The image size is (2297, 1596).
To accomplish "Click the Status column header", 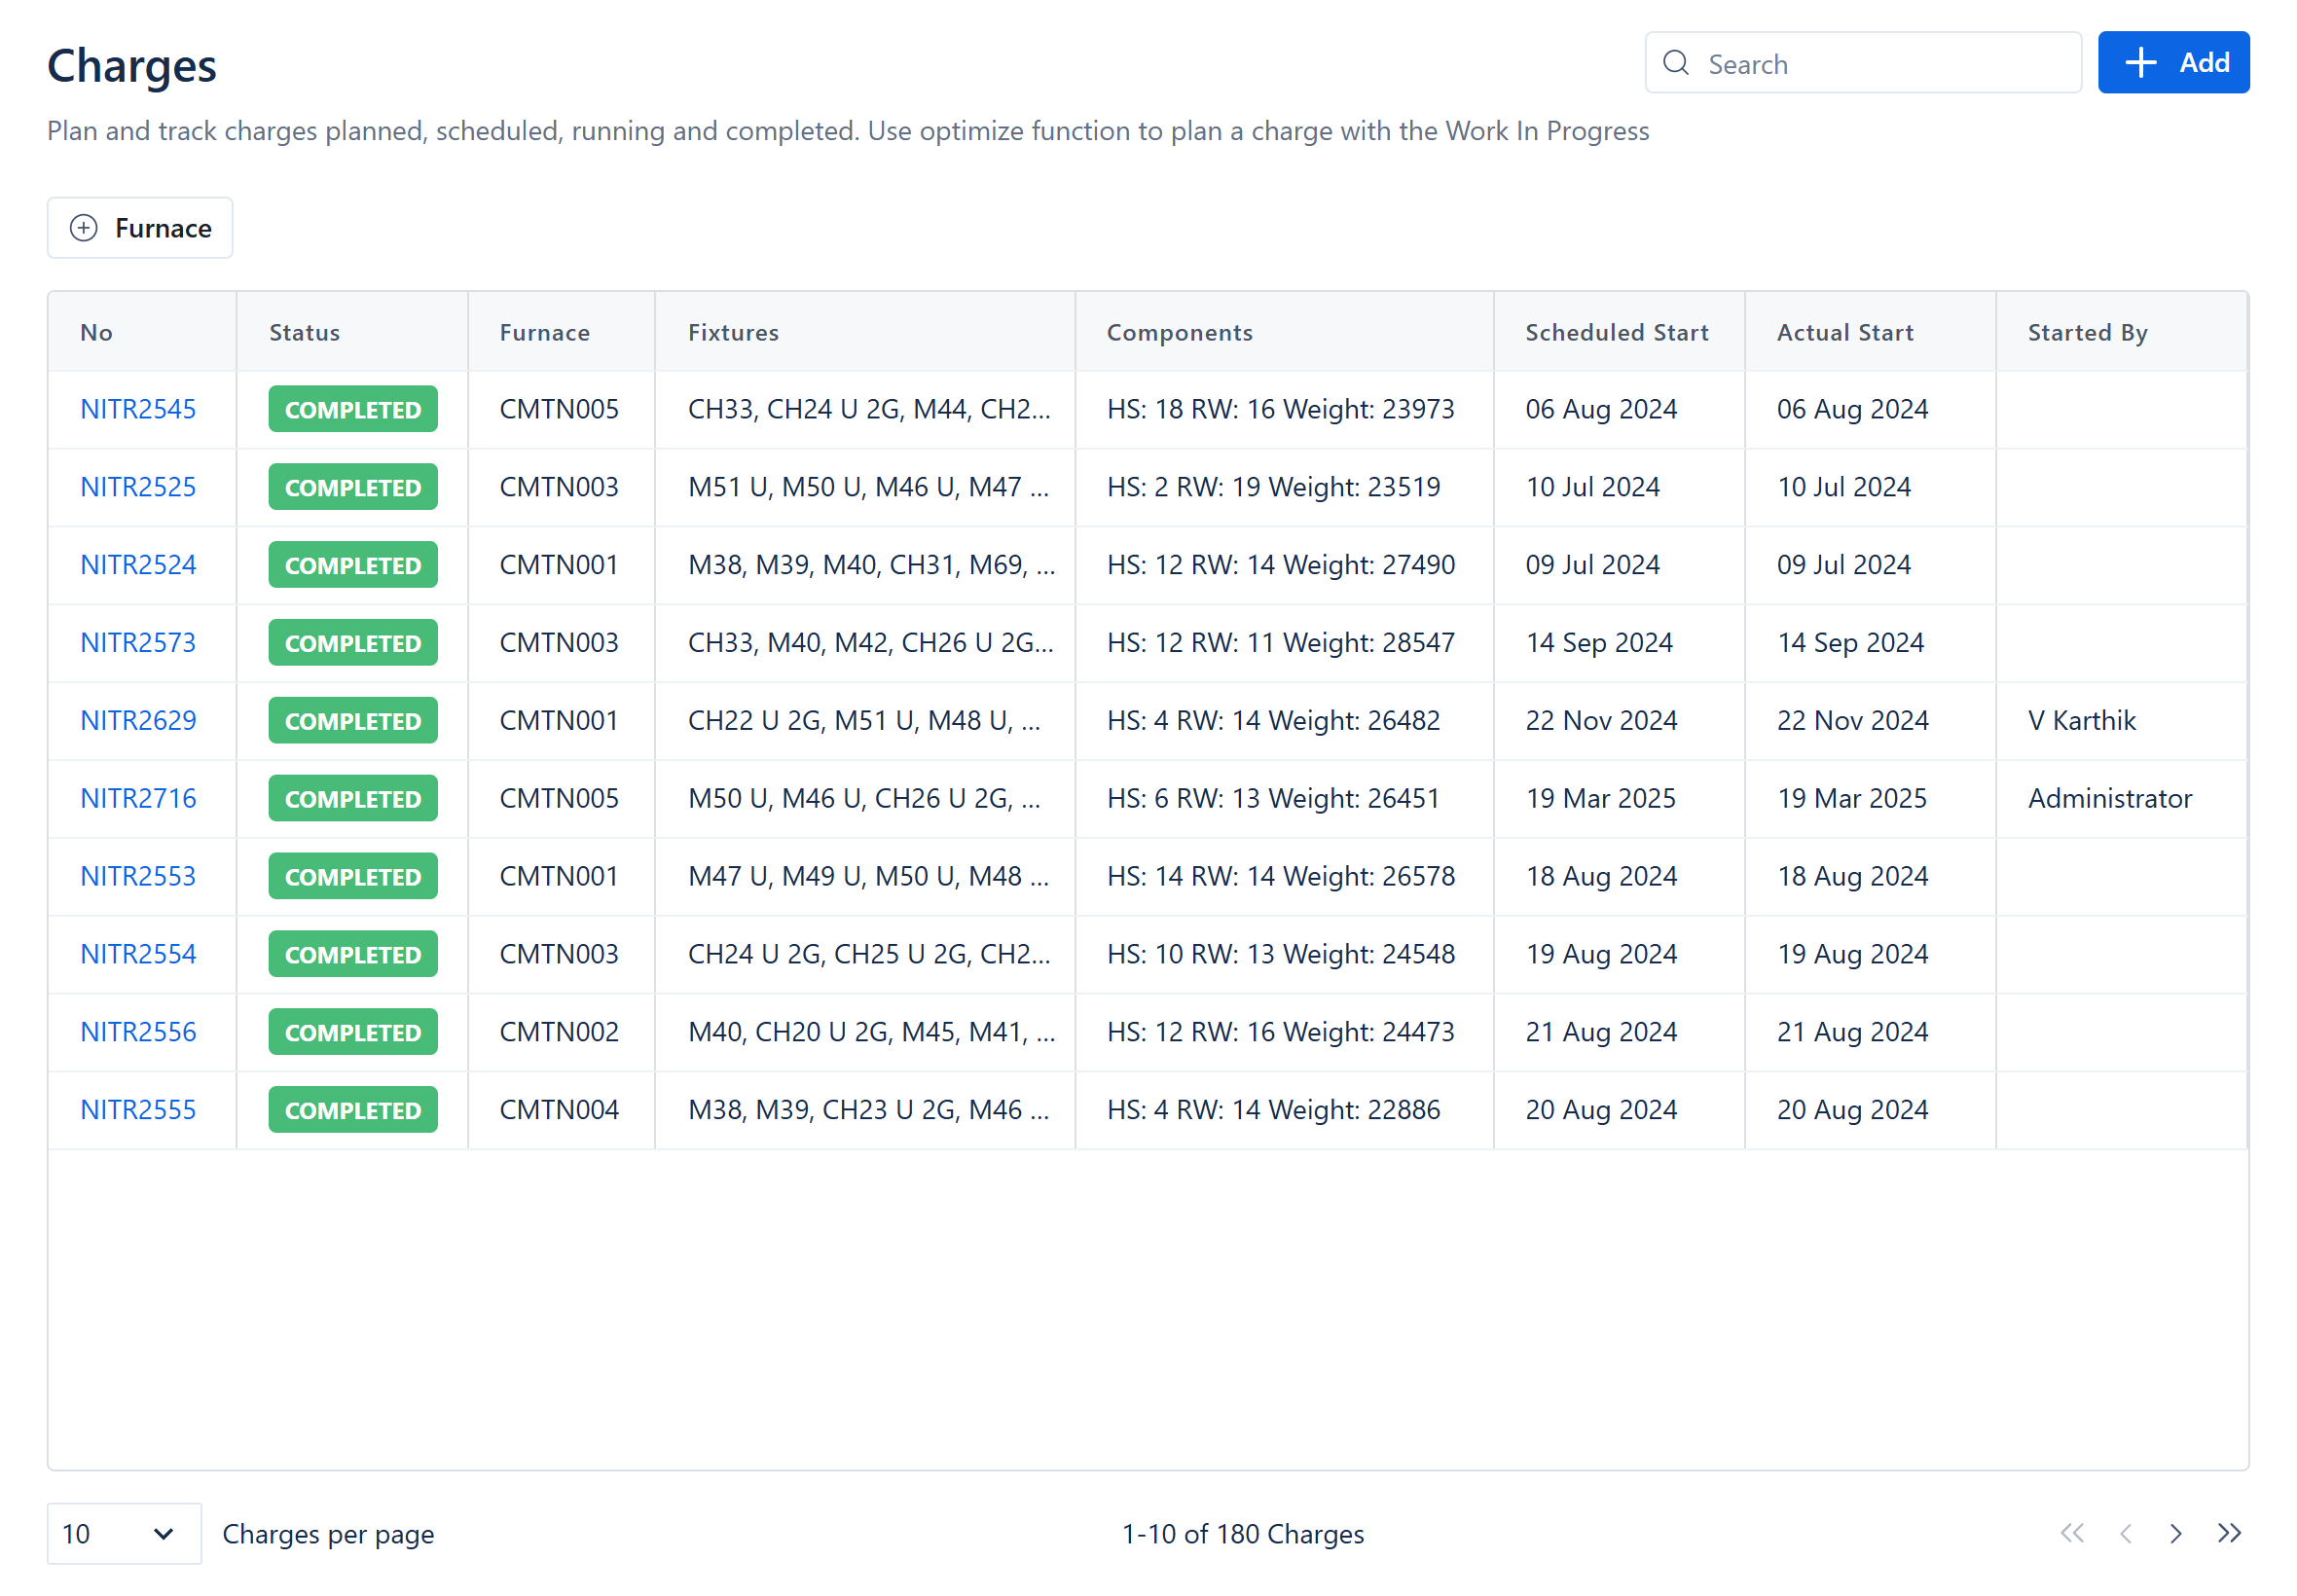I will click(304, 332).
